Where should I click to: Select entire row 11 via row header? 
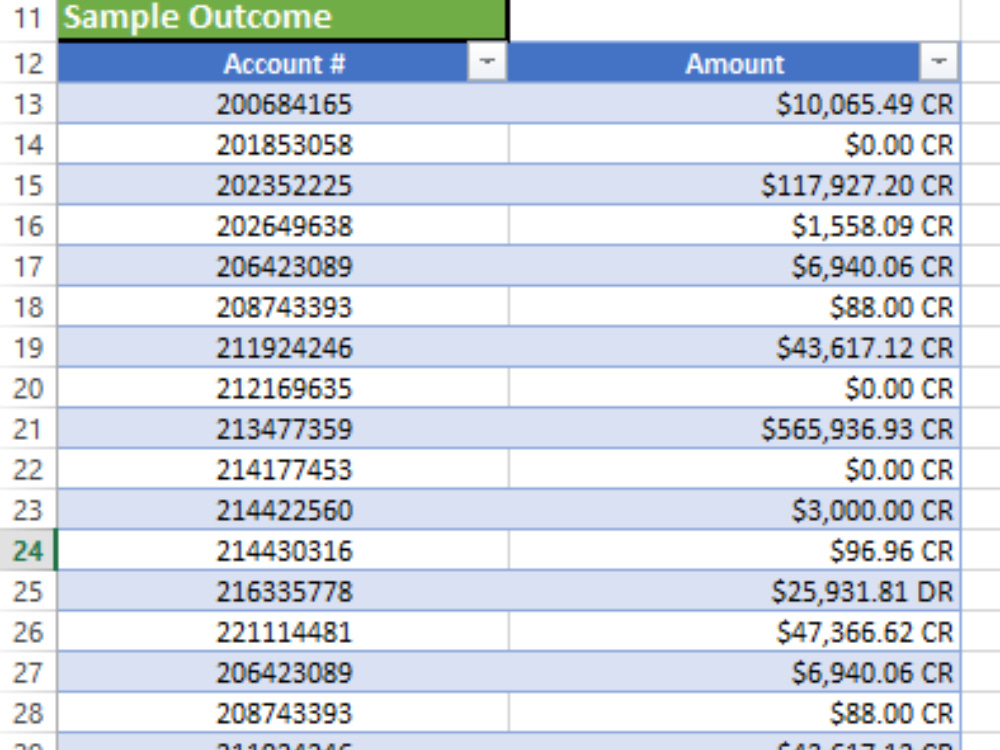pyautogui.click(x=28, y=18)
